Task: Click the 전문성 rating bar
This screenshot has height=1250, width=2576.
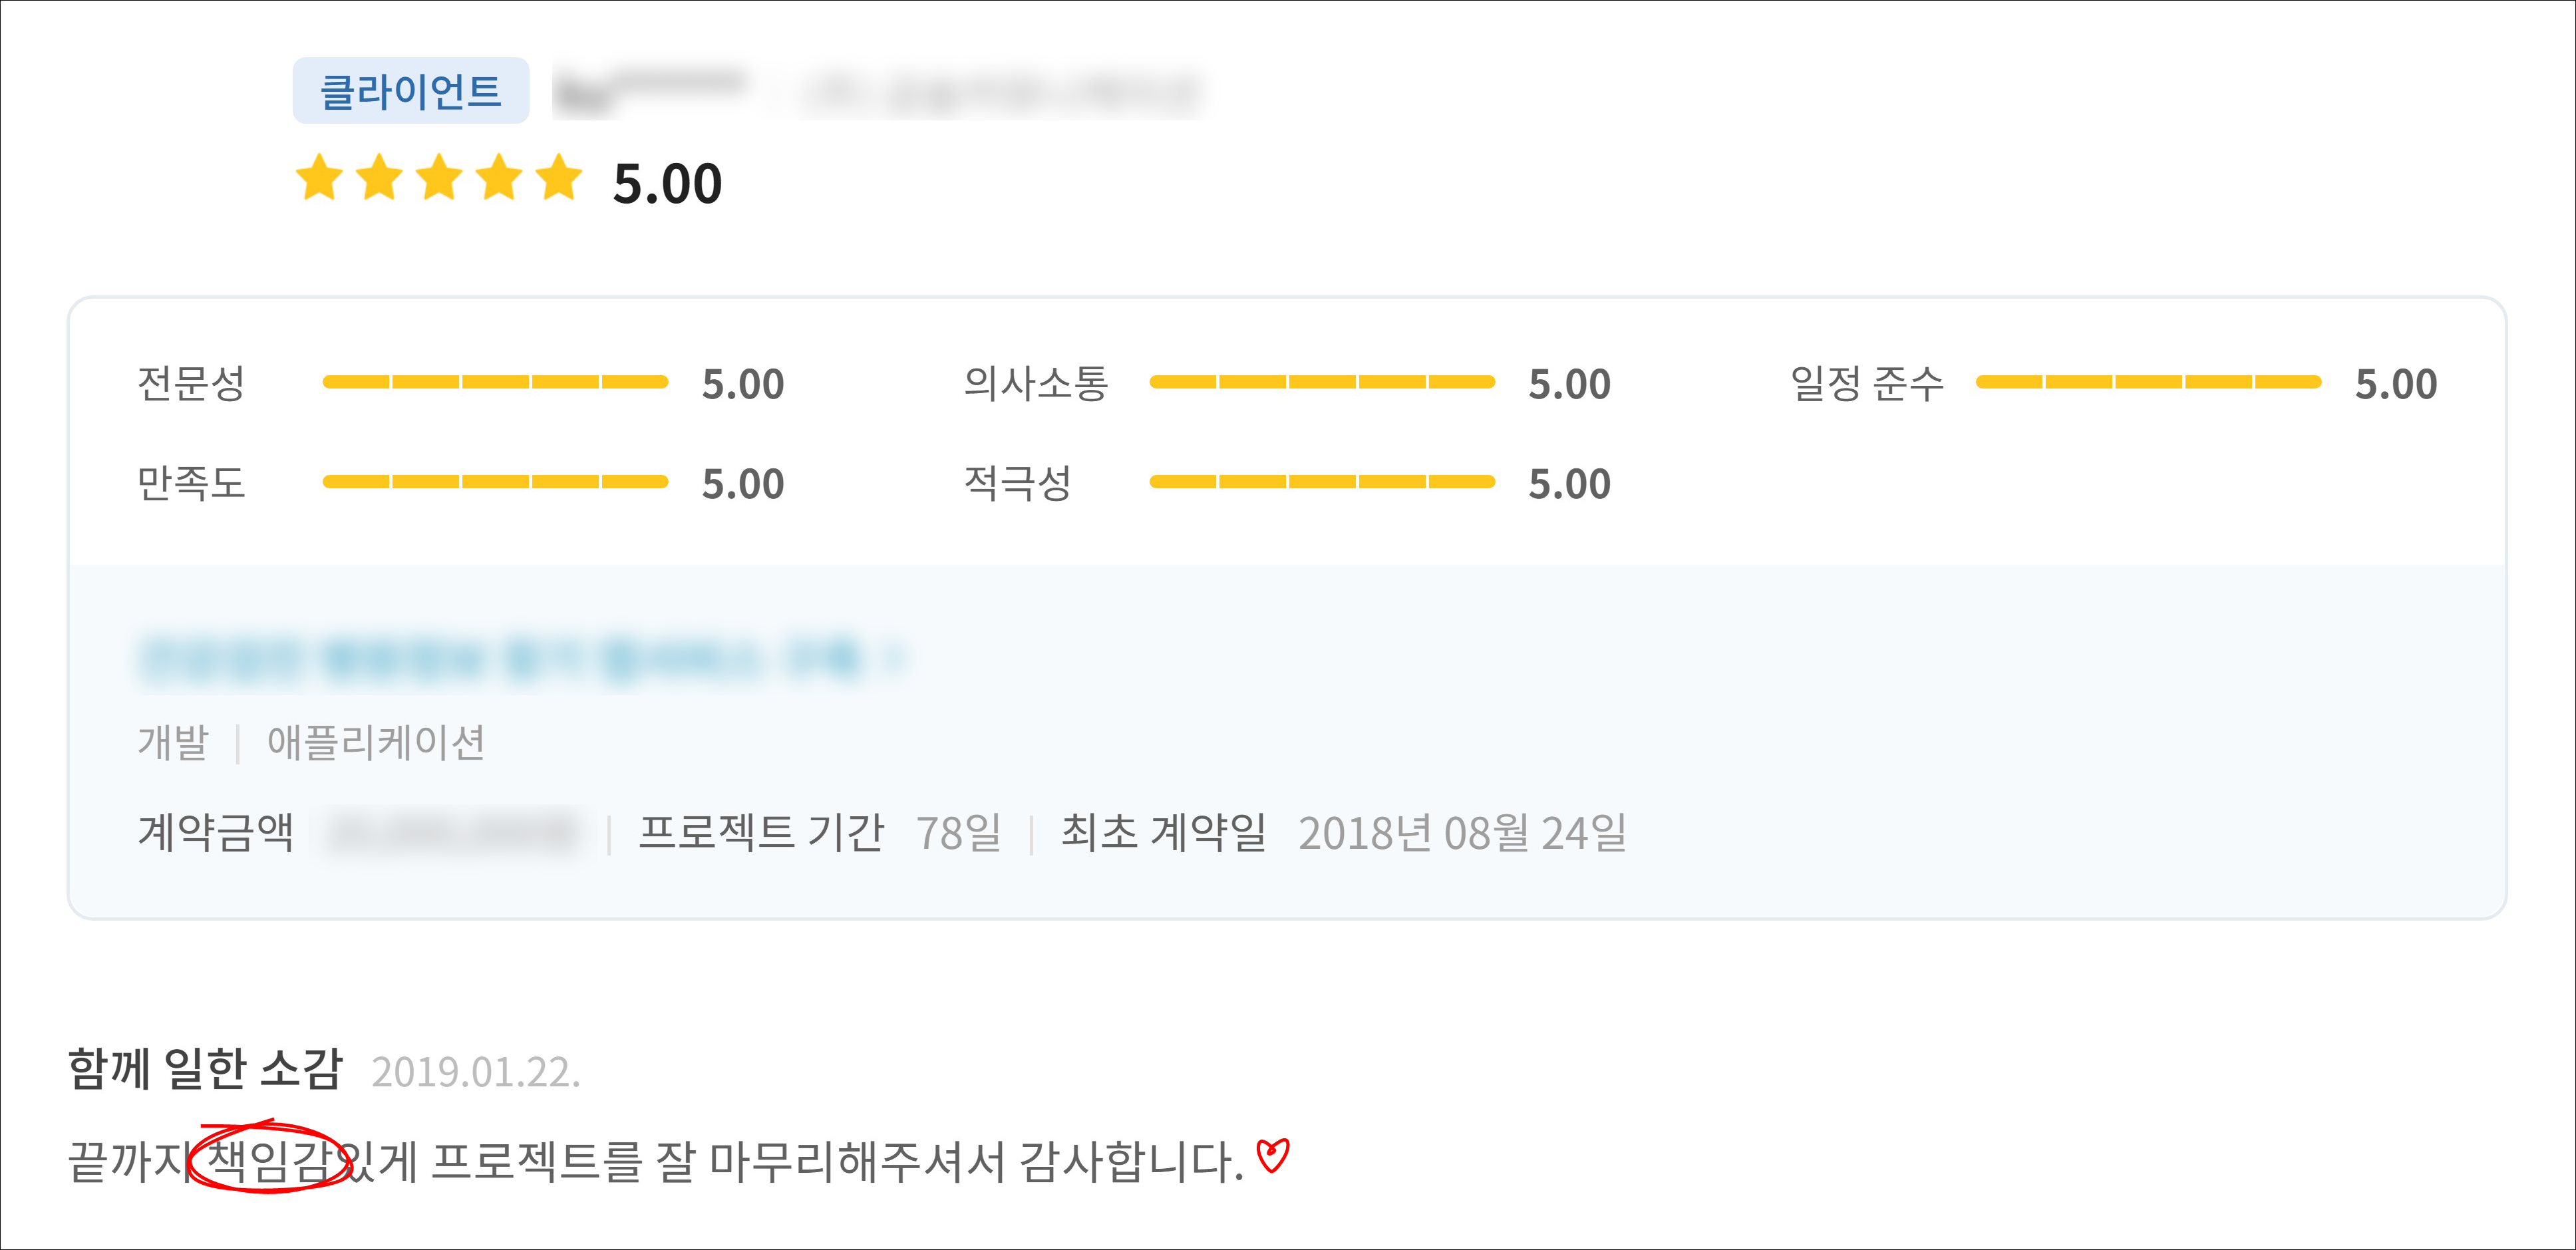Action: (495, 382)
